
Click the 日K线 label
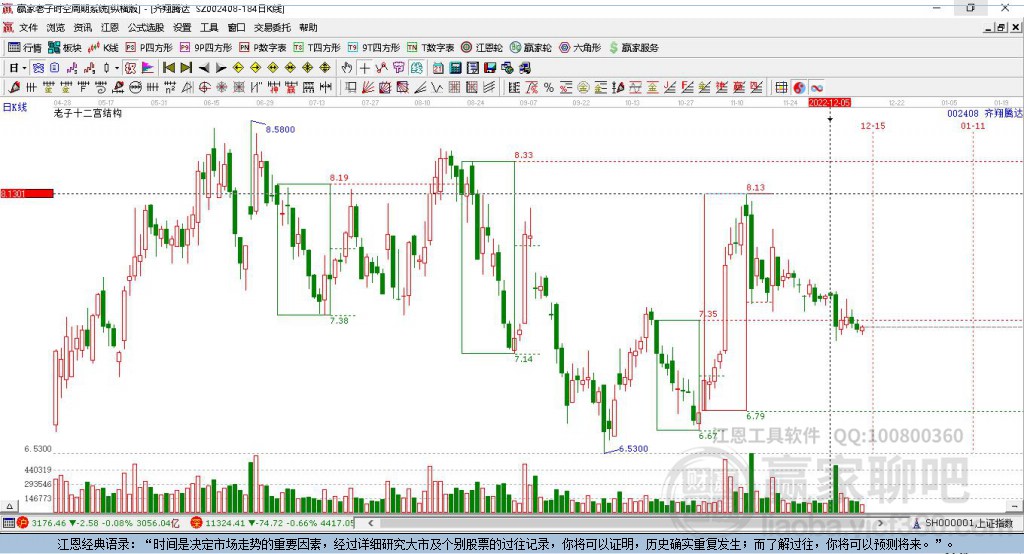coord(15,107)
